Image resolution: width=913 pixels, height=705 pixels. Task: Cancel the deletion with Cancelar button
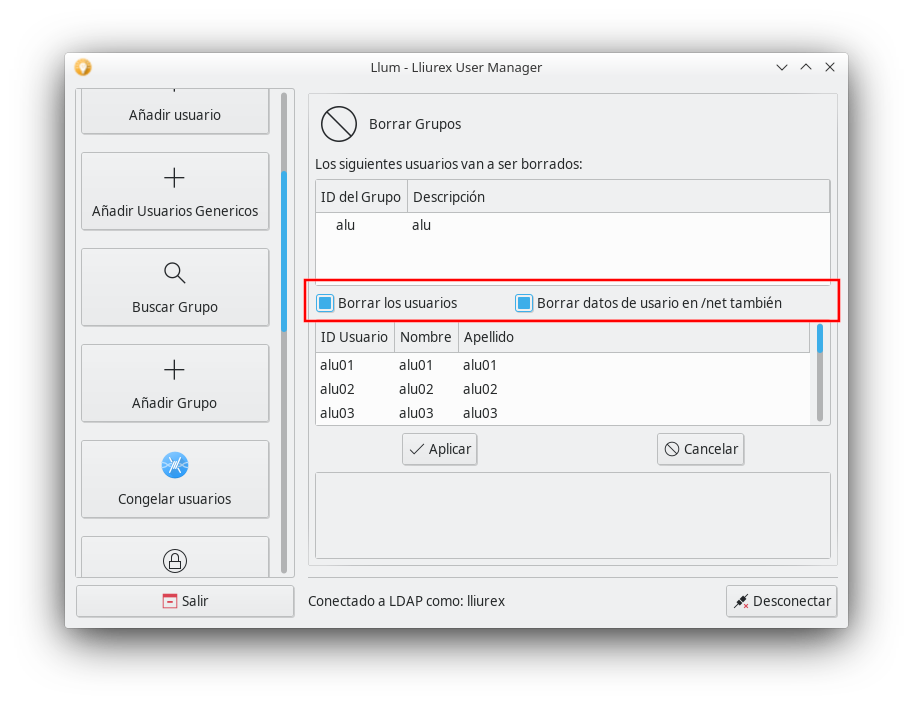tap(700, 449)
